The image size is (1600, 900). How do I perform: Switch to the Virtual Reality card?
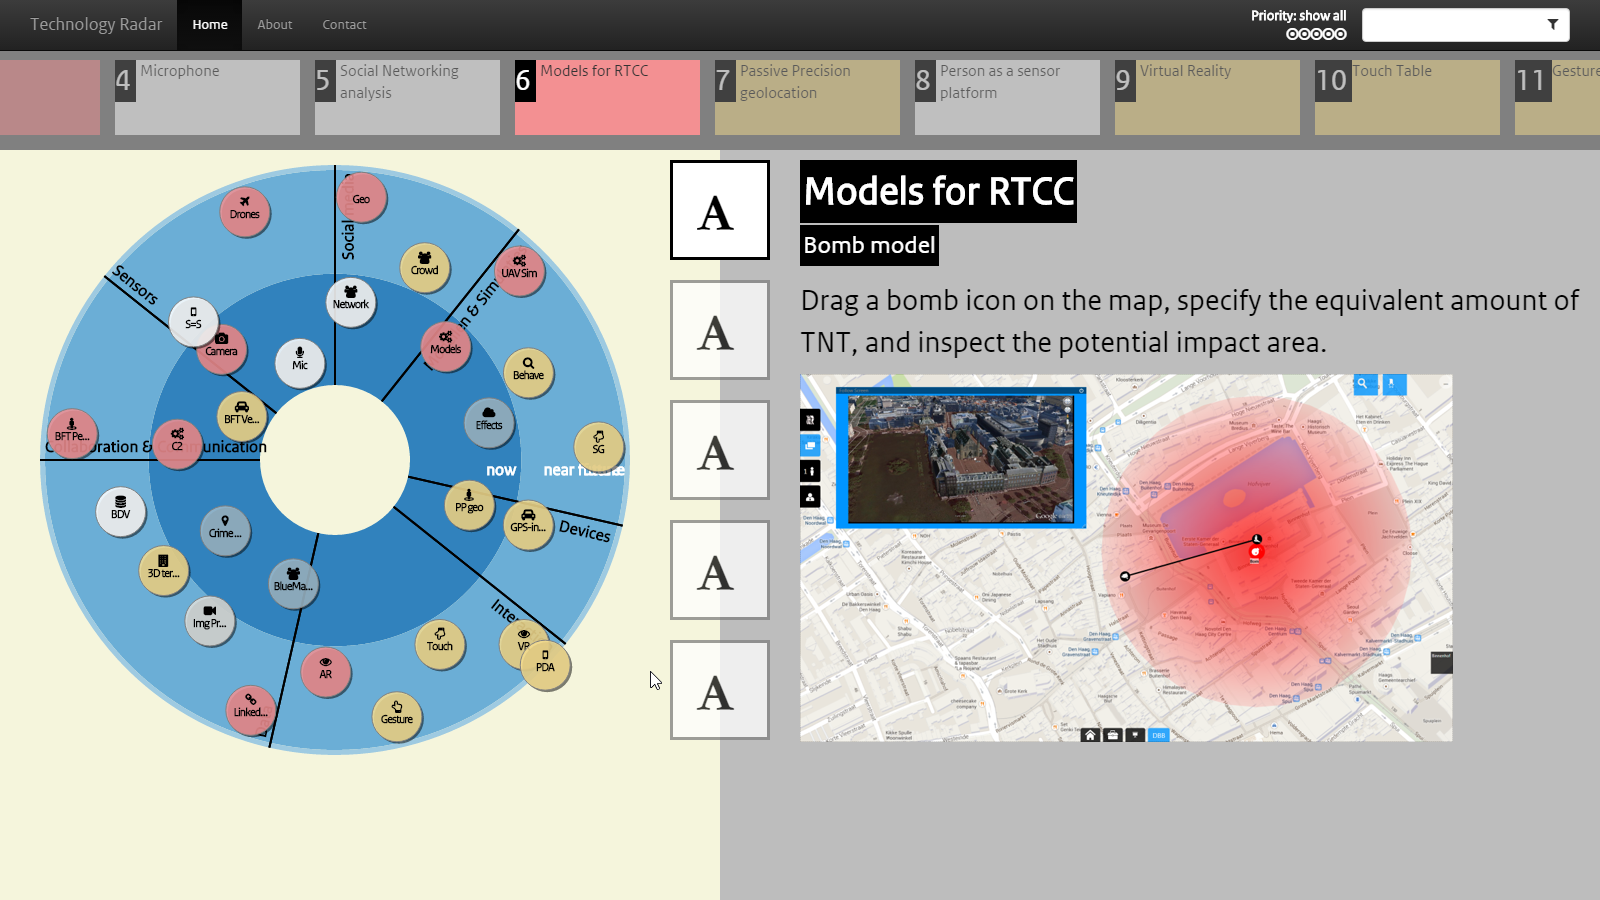1207,97
